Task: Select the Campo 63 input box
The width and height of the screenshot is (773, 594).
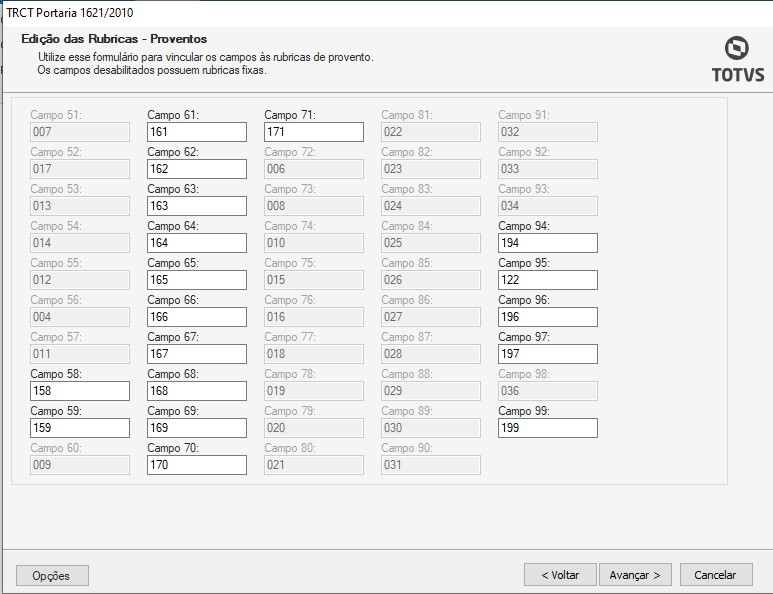Action: [196, 206]
